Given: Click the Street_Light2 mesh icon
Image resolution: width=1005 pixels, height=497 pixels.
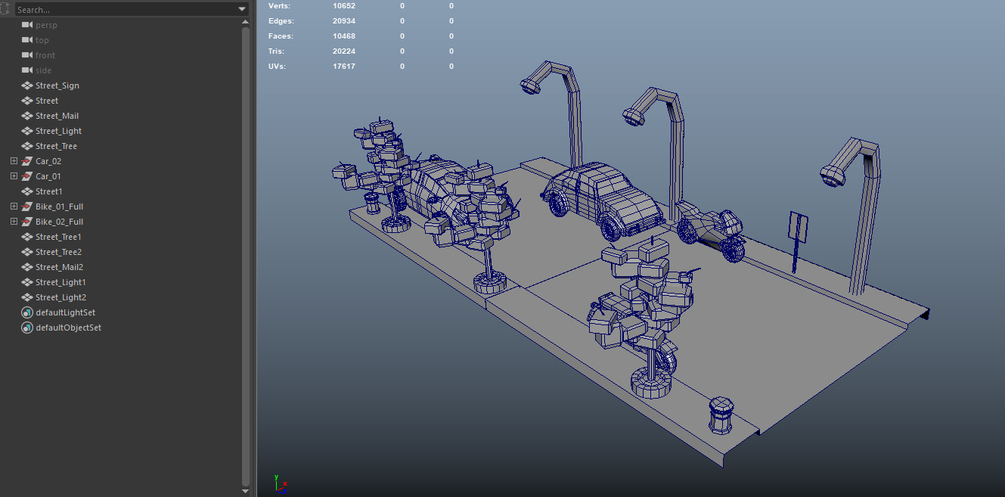Looking at the screenshot, I should click(x=27, y=298).
